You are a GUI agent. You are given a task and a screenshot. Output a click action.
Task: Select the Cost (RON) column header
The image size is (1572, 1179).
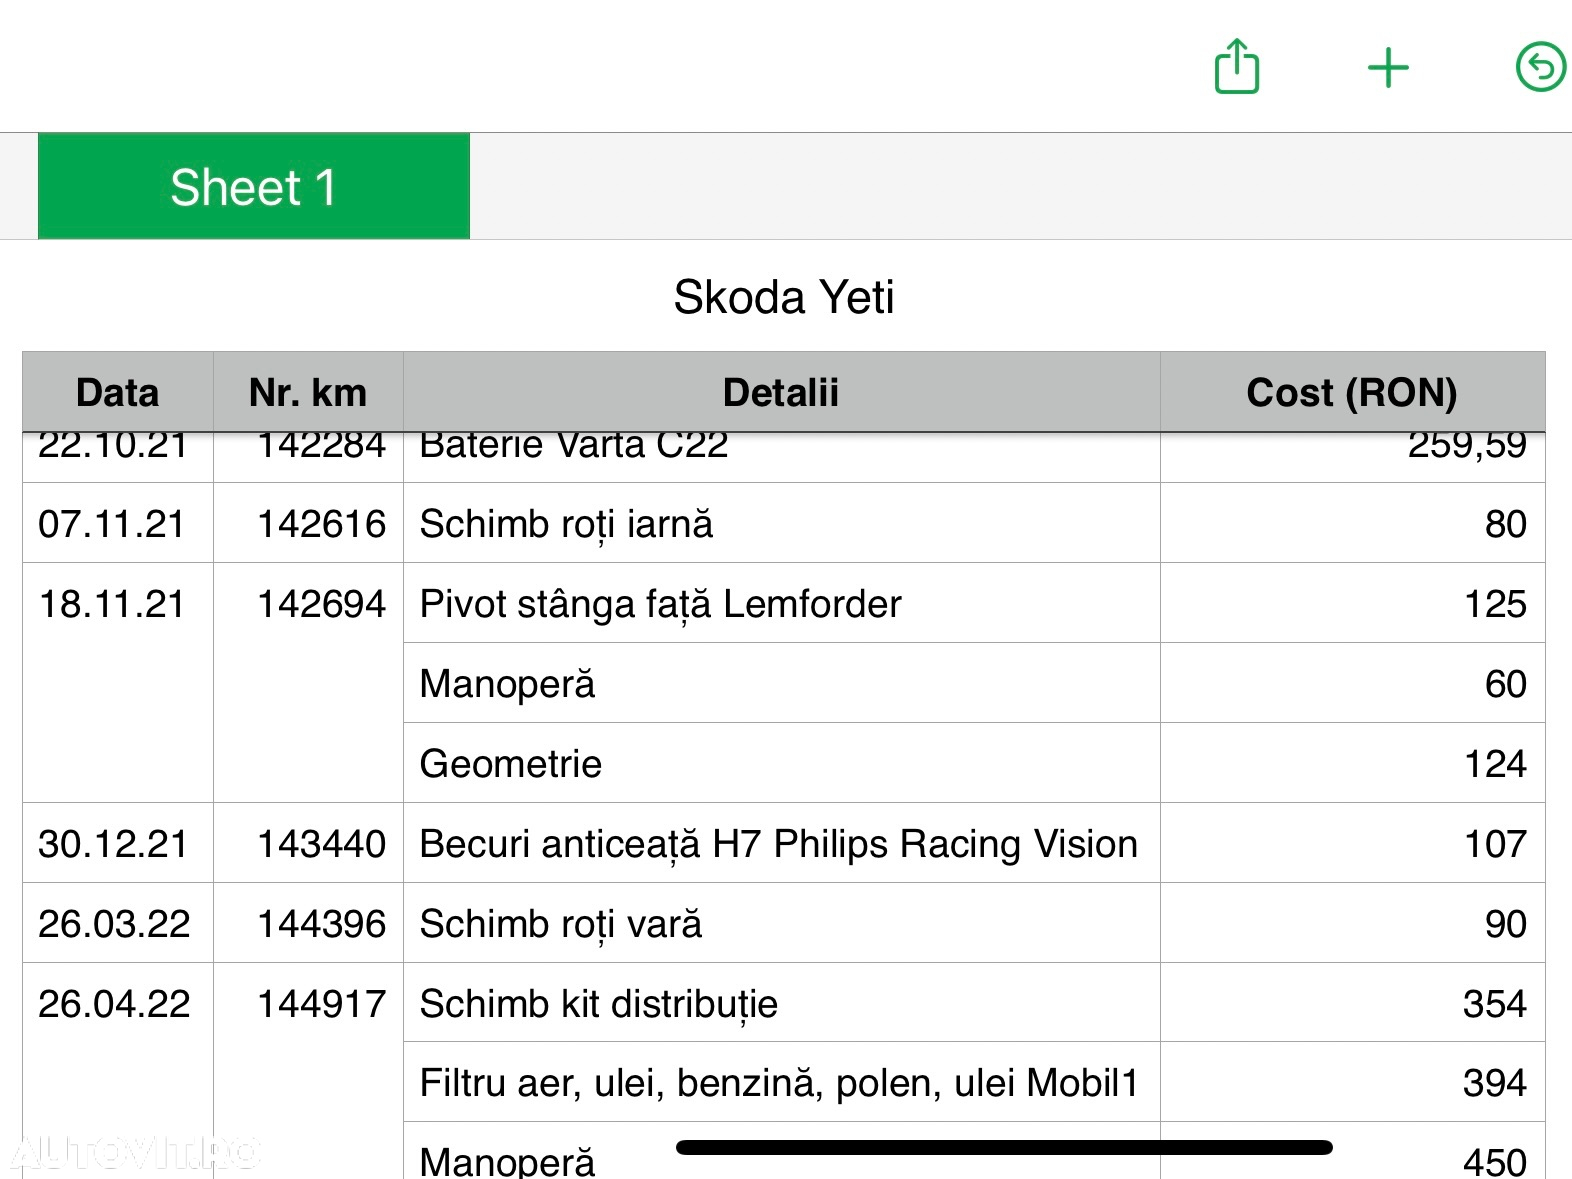click(1352, 392)
